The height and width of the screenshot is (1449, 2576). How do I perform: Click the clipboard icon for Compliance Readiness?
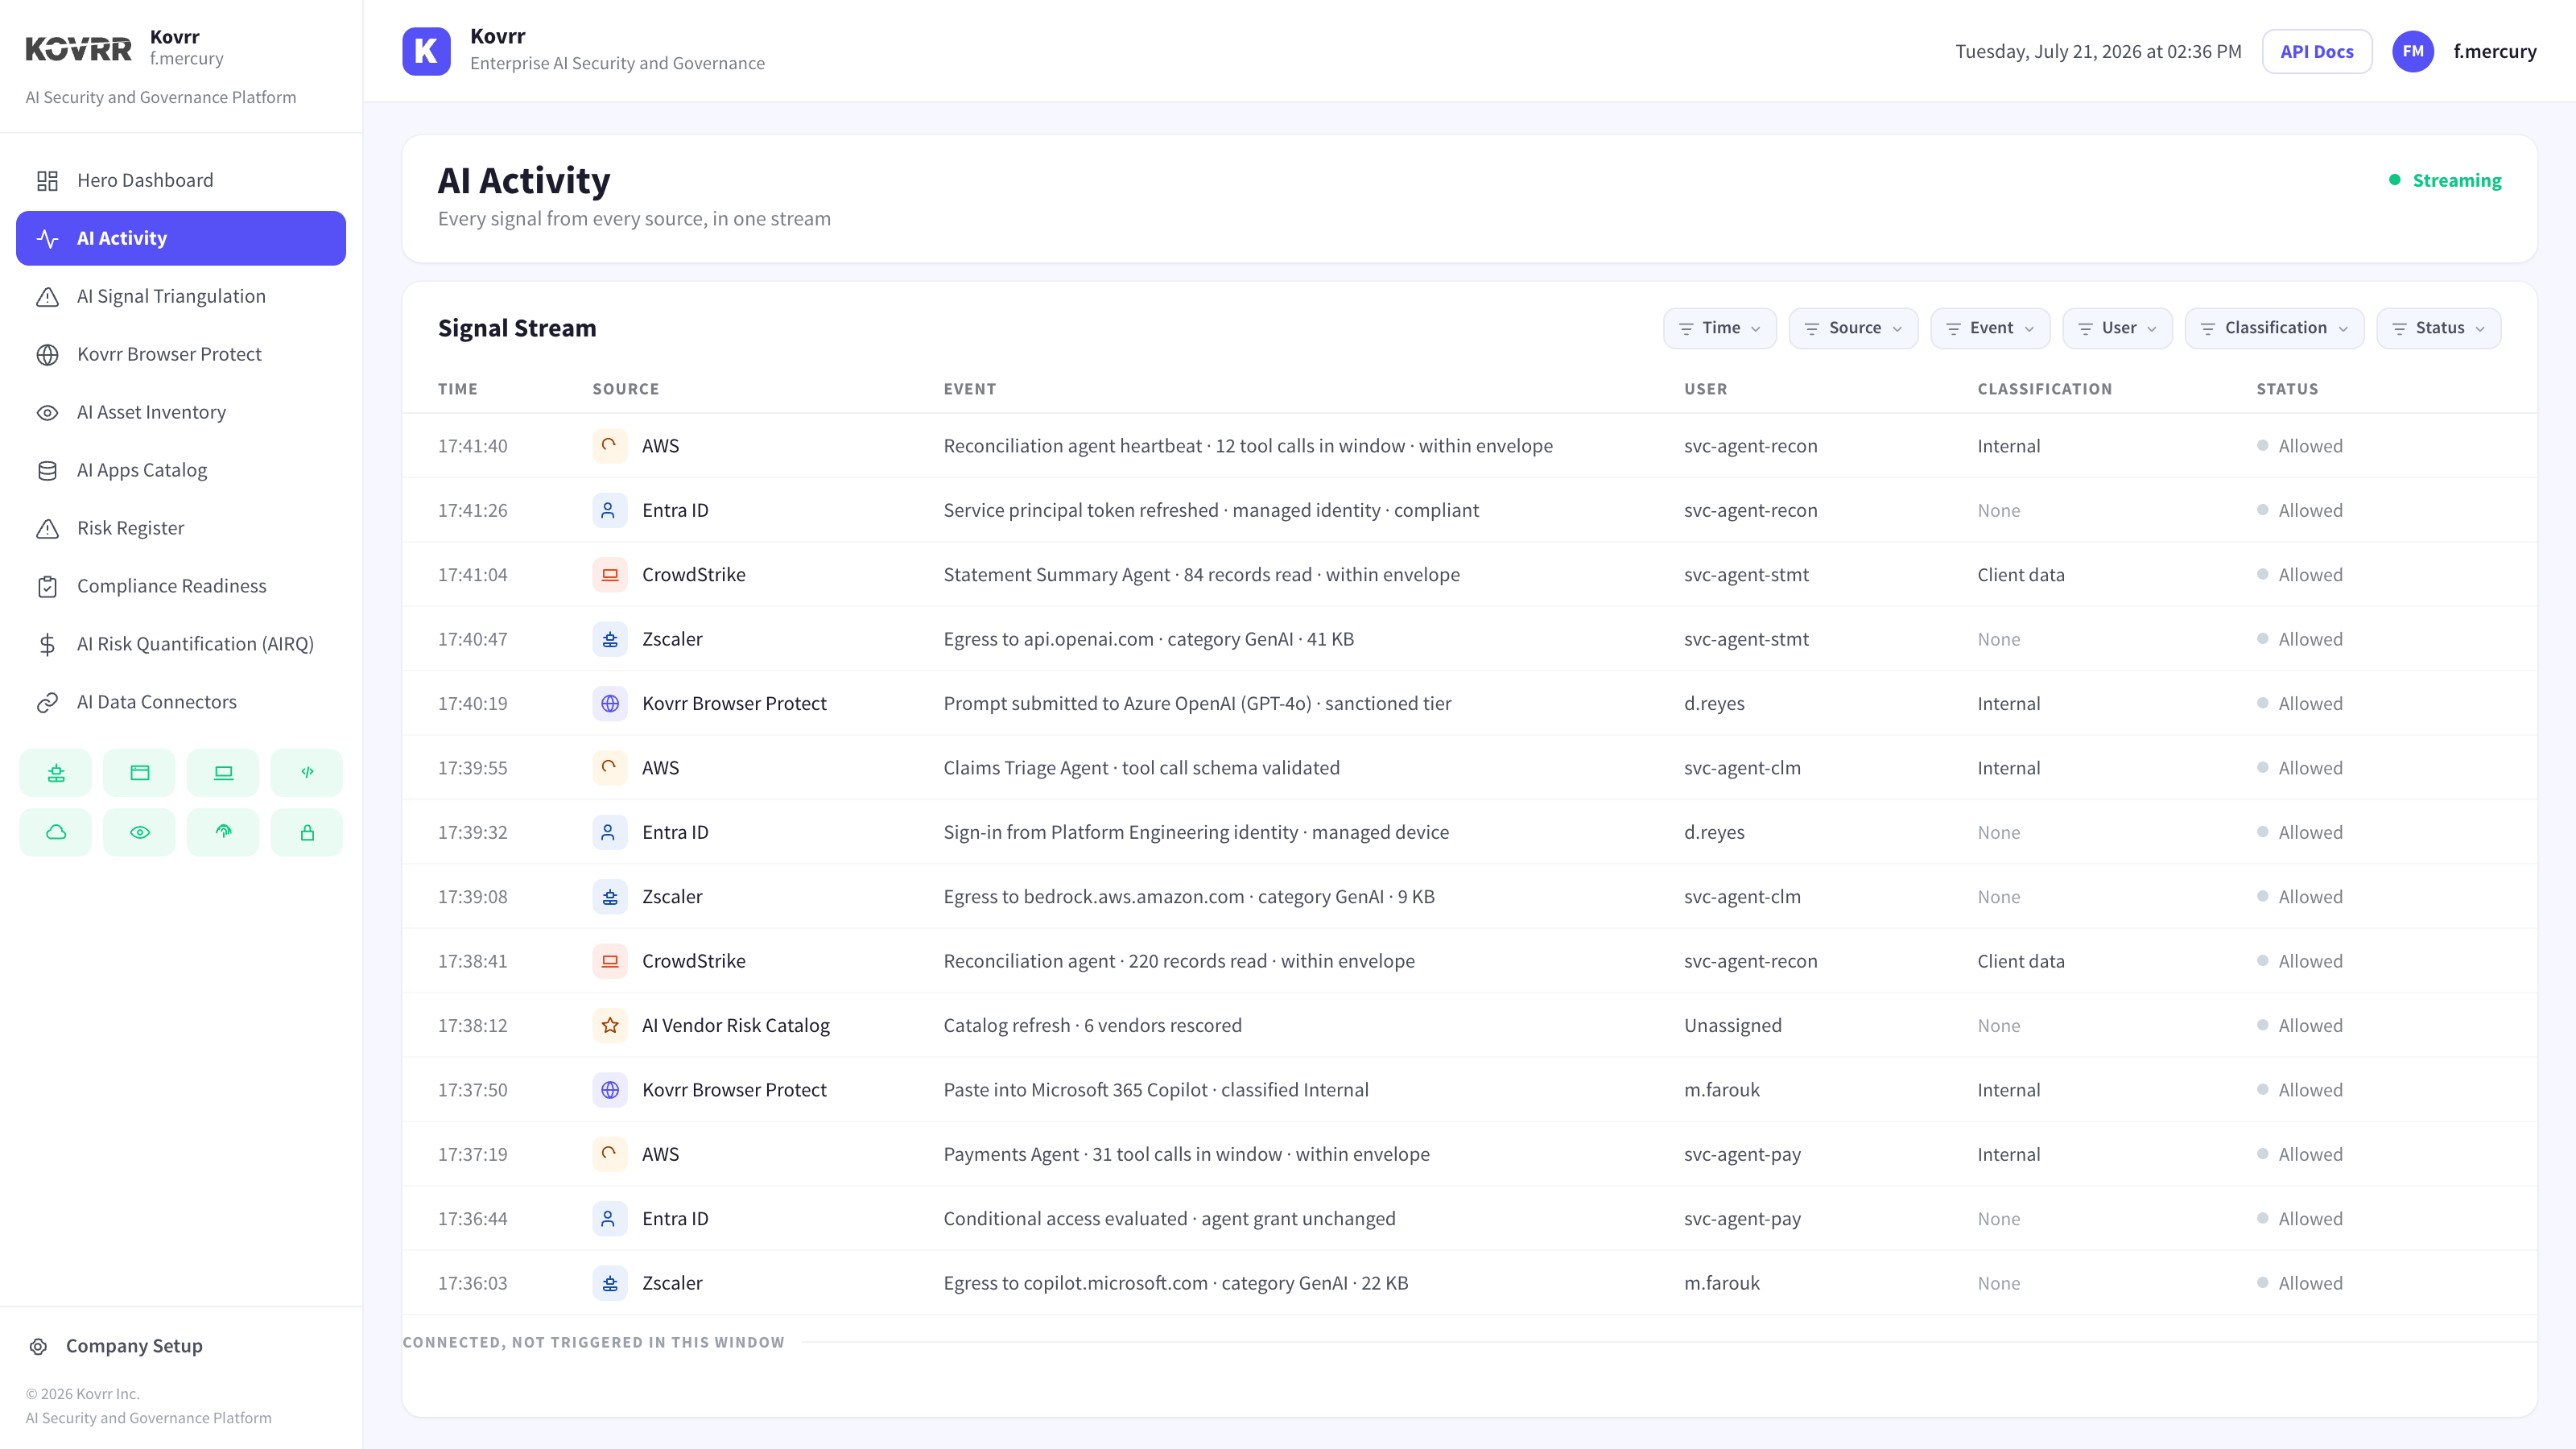(47, 586)
